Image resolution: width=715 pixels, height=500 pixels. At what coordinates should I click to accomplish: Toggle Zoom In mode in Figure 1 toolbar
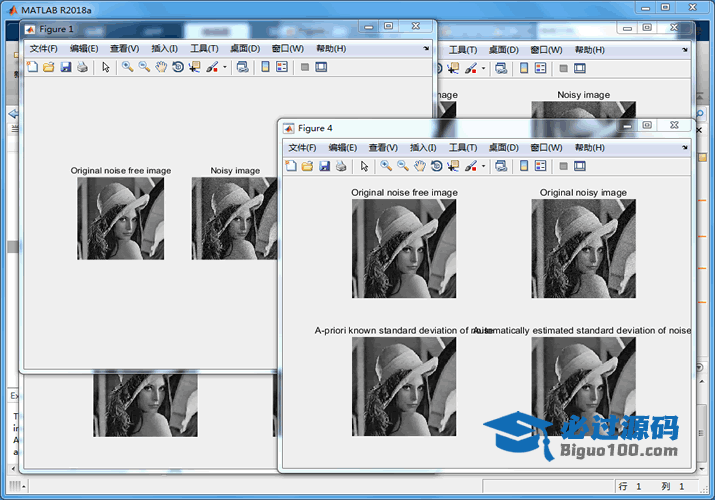(x=127, y=67)
